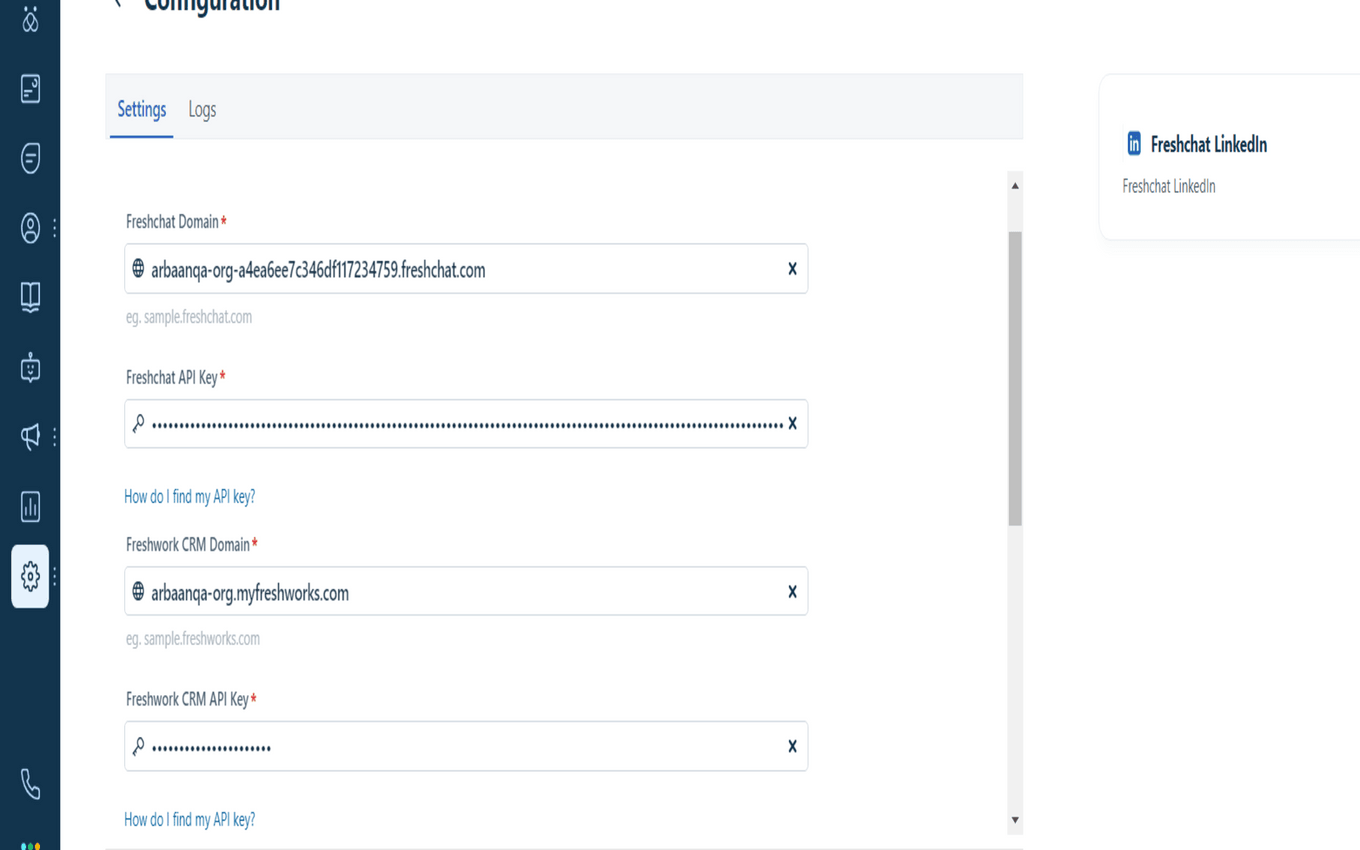The width and height of the screenshot is (1360, 850).
Task: Focus the Freshchat API Key input field
Action: (x=466, y=423)
